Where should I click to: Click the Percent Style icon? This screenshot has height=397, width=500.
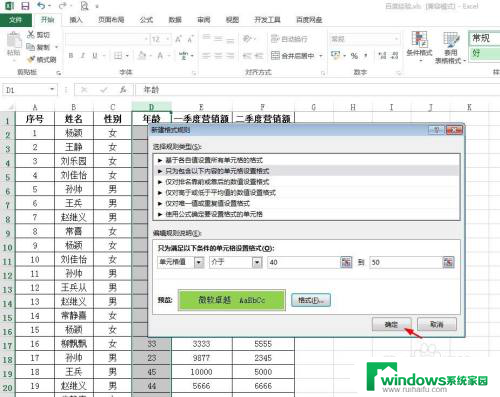click(354, 56)
